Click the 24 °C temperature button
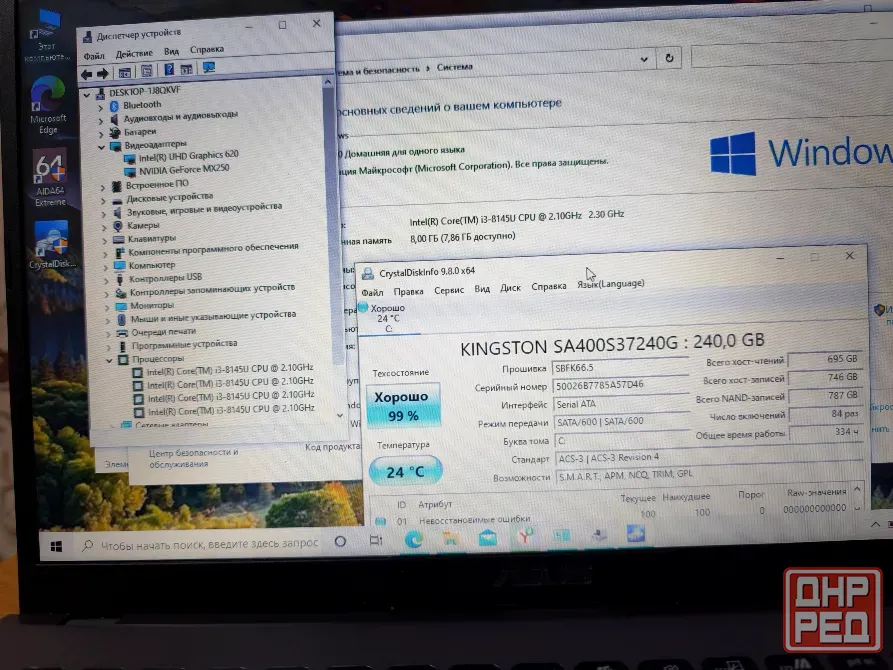893x670 pixels. tap(405, 471)
